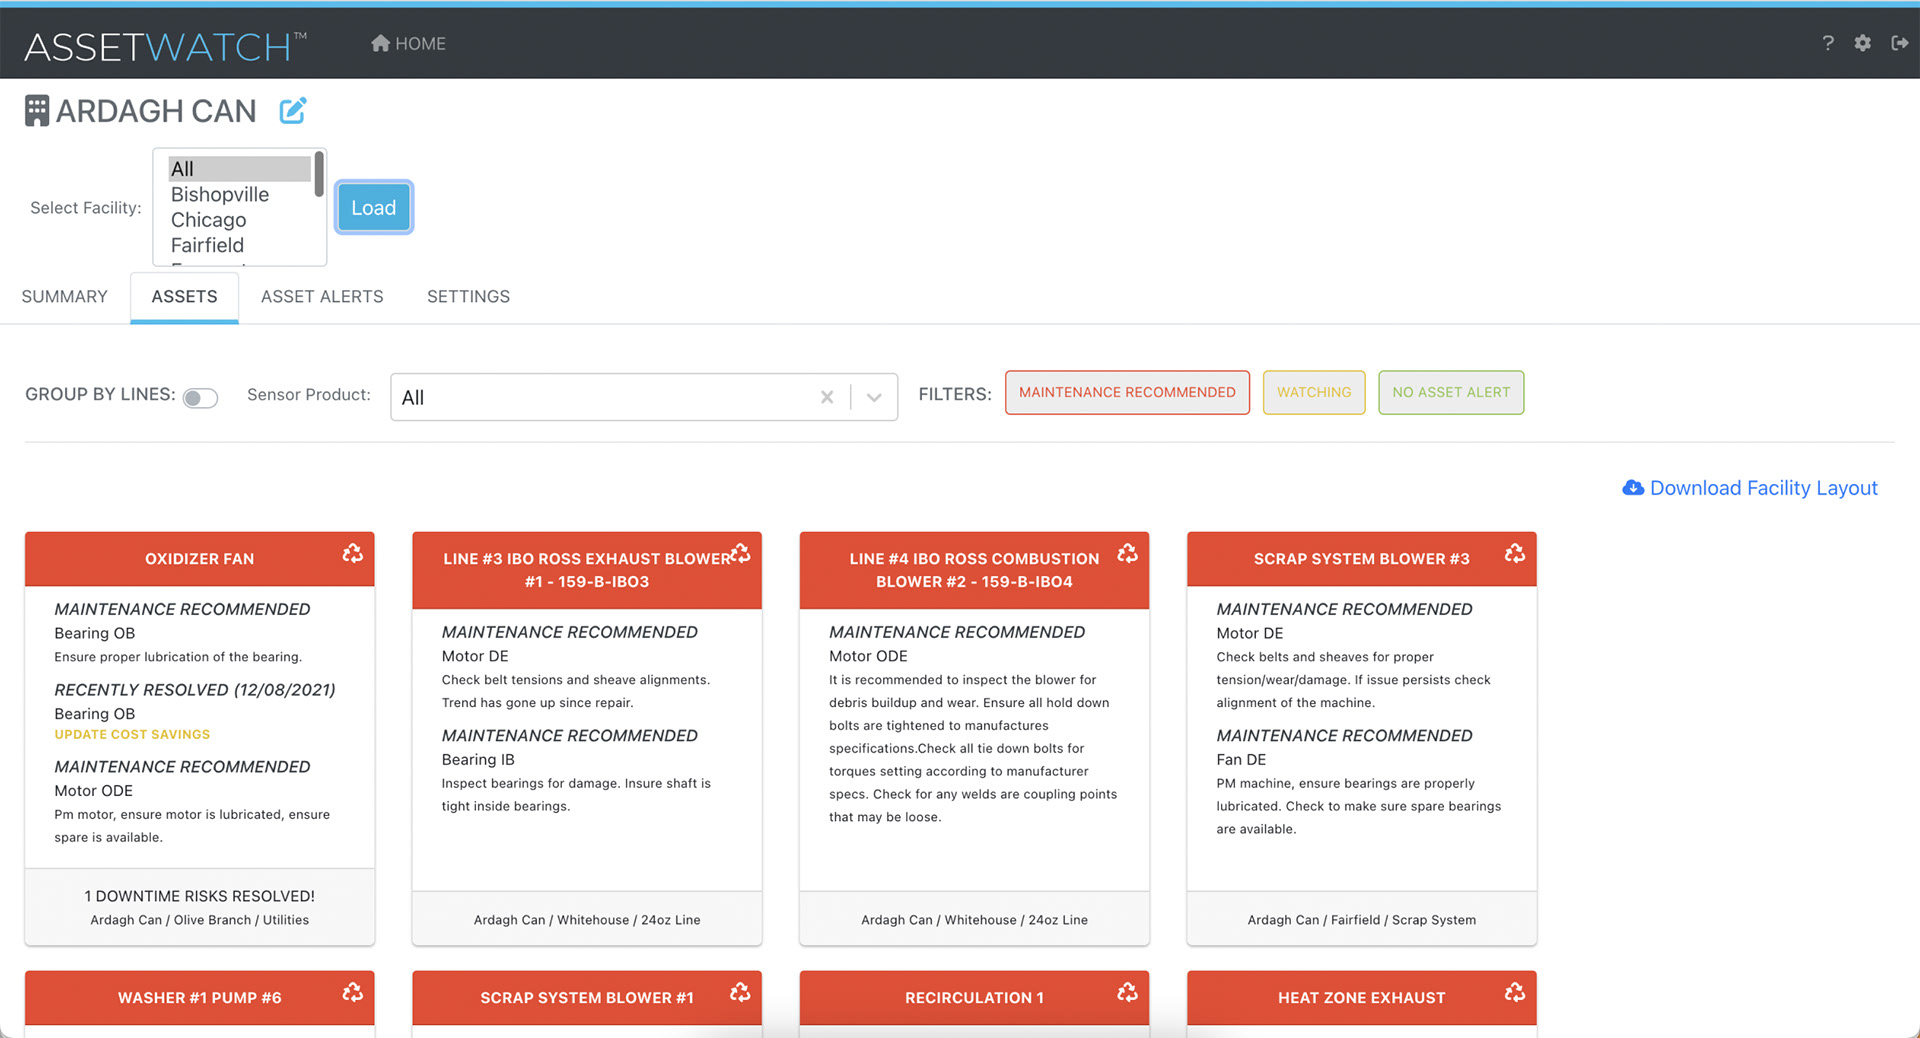
Task: Click the cloud download icon
Action: click(x=1633, y=488)
